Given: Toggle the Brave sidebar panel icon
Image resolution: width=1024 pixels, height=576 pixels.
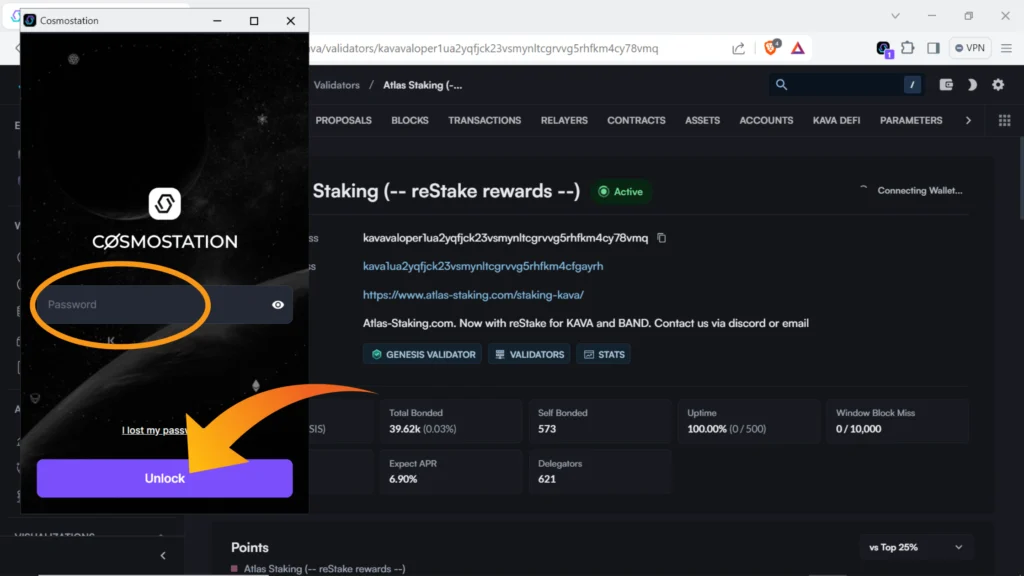Looking at the screenshot, I should 933,48.
